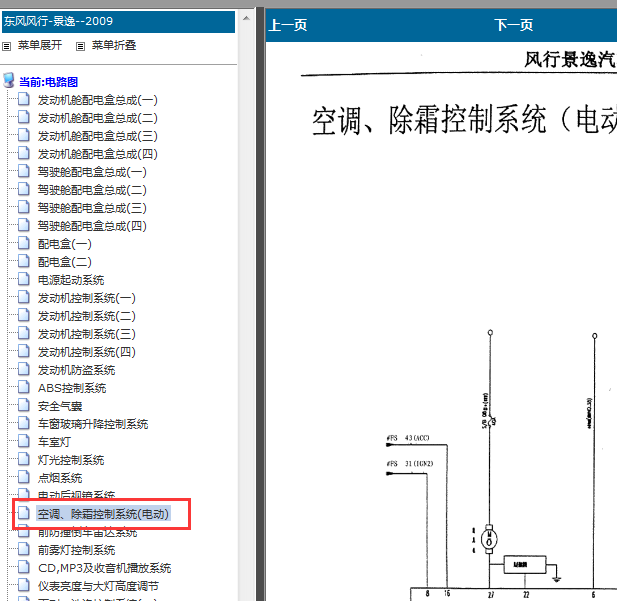Screen dimensions: 617x601
Task: Go to 下一页 next page
Action: [x=514, y=25]
